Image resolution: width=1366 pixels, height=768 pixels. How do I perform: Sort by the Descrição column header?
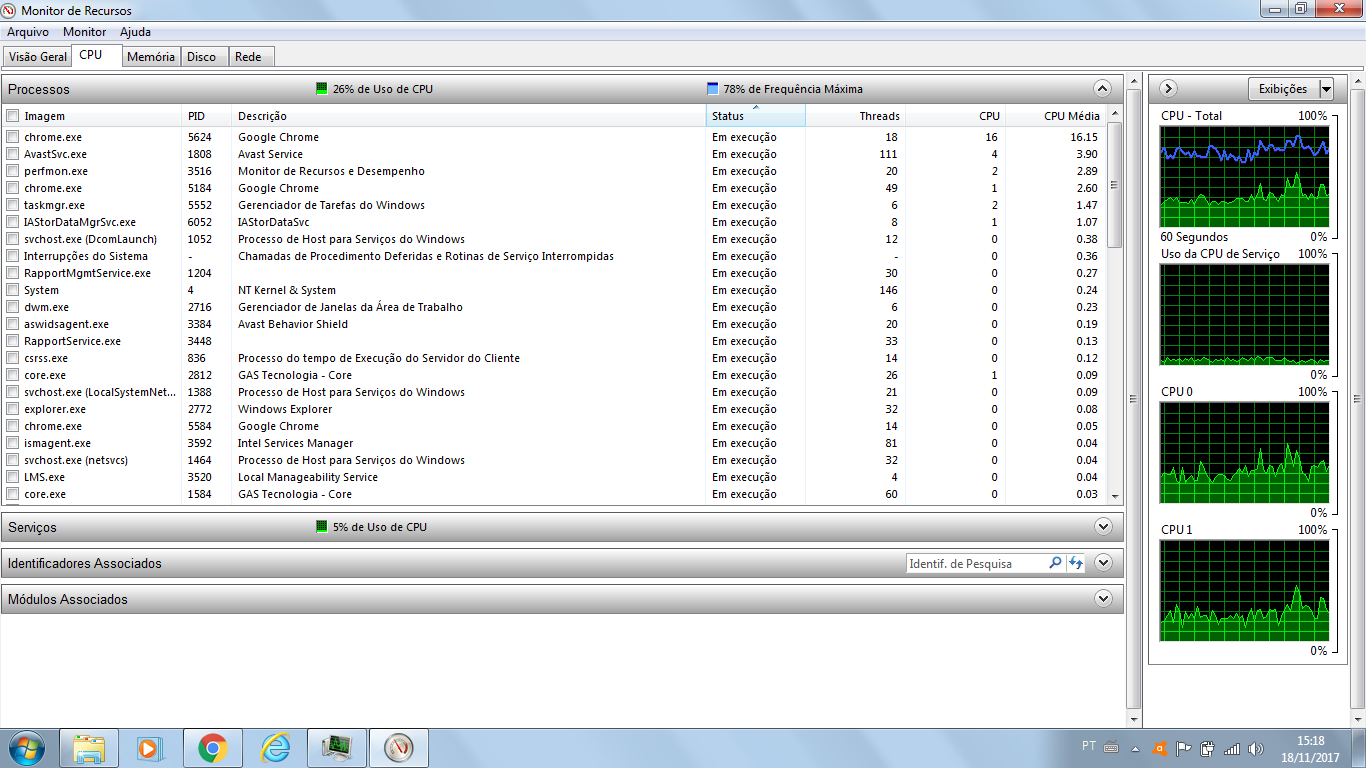pyautogui.click(x=469, y=116)
